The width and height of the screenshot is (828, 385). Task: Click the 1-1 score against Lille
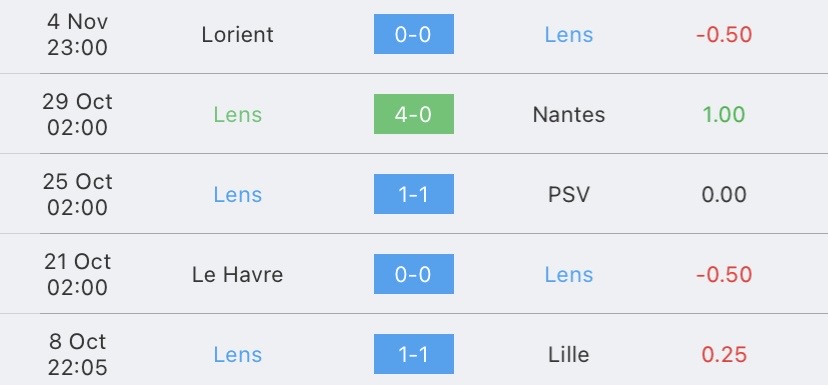413,354
